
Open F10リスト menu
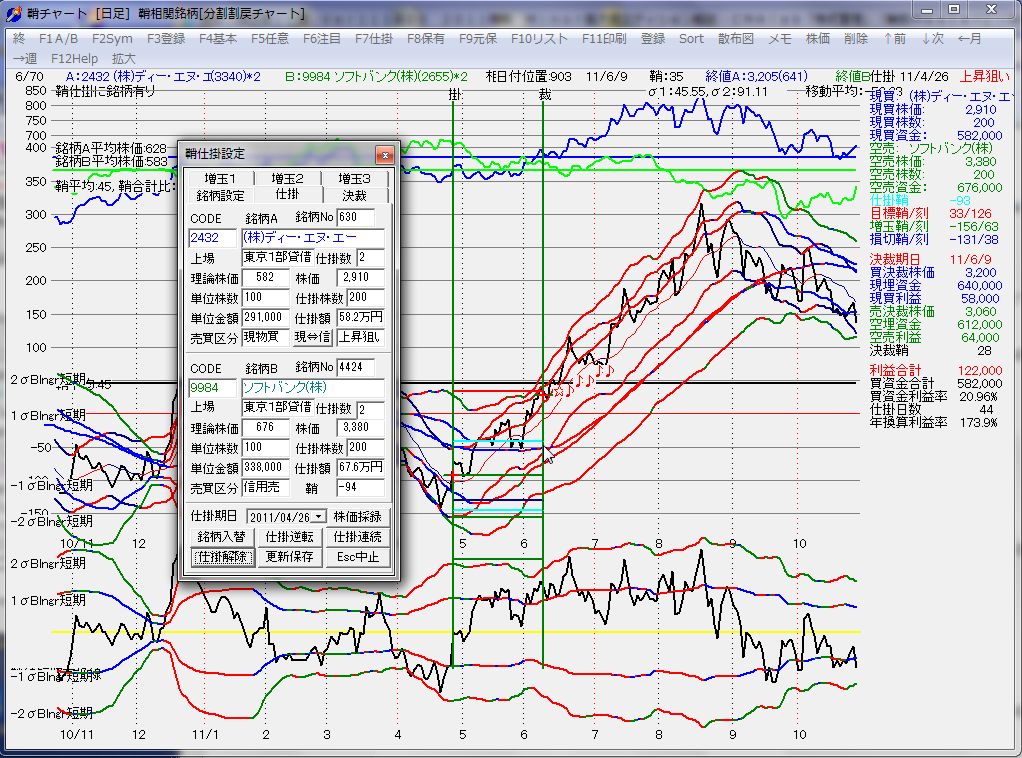(539, 38)
